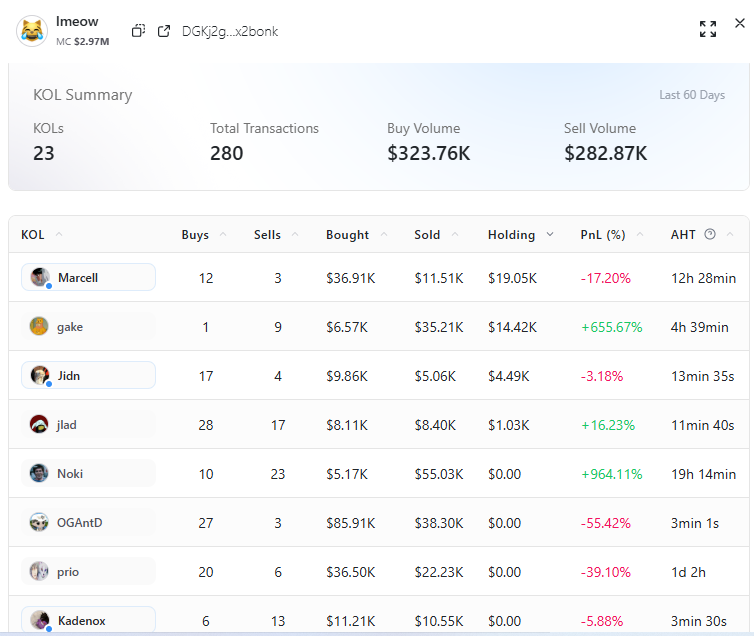Open Jidn's KOL profile
This screenshot has width=754, height=636.
pos(88,375)
